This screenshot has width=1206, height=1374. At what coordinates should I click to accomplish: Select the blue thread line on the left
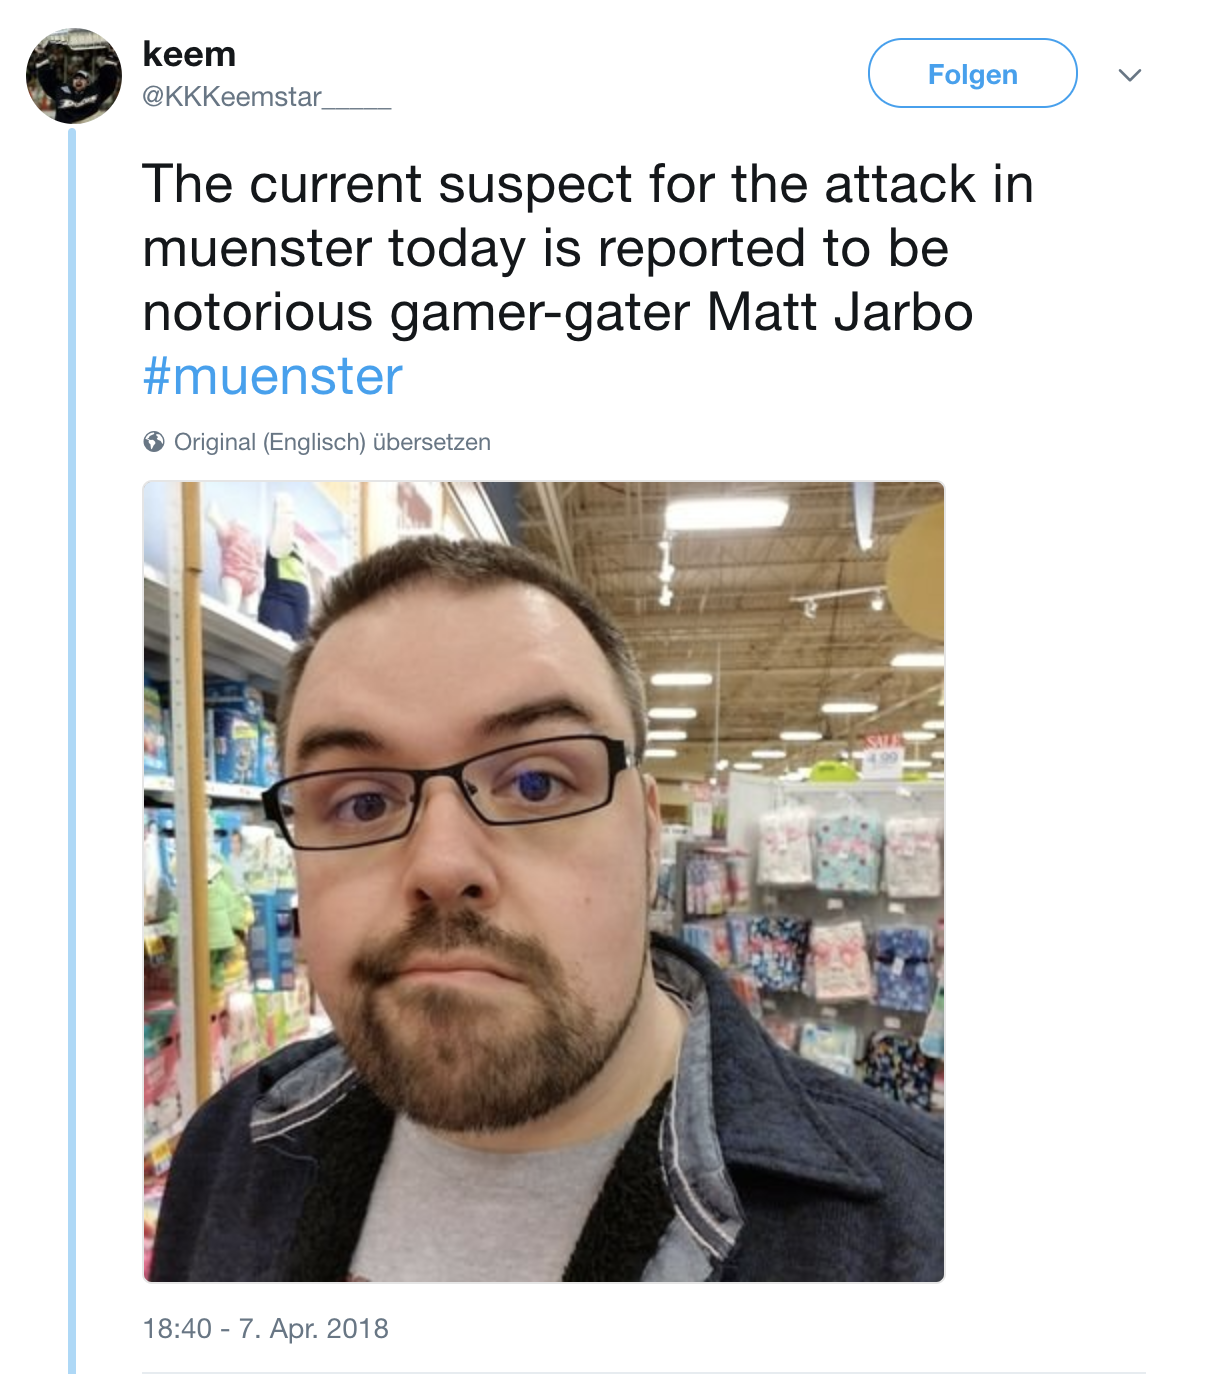pyautogui.click(x=72, y=750)
